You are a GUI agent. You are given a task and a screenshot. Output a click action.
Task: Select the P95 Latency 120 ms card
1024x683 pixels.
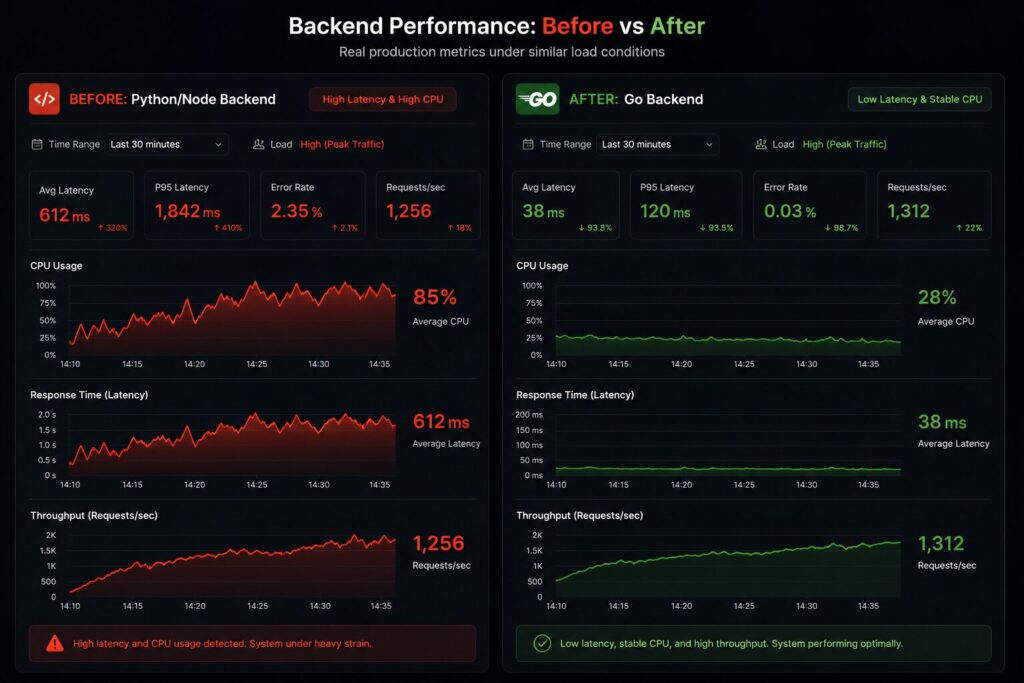tap(686, 205)
